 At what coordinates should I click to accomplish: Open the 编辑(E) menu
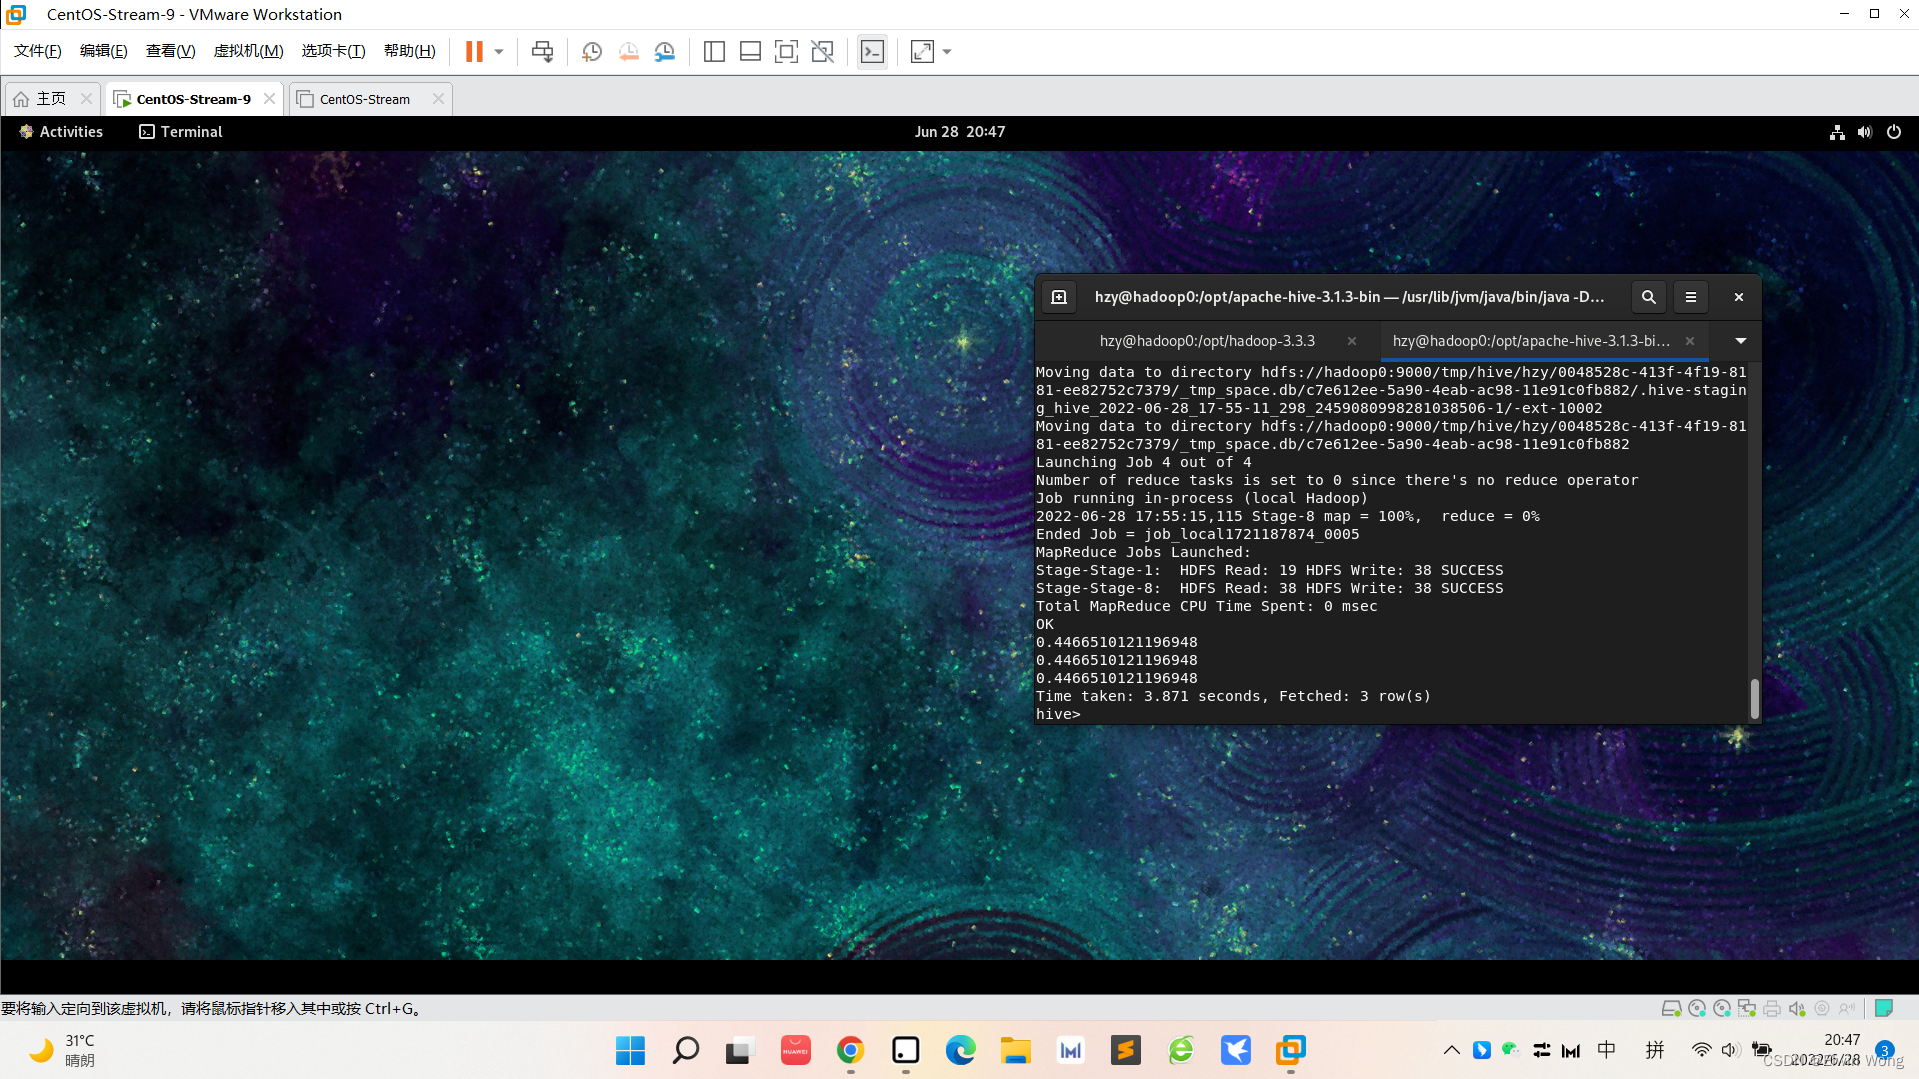point(104,51)
